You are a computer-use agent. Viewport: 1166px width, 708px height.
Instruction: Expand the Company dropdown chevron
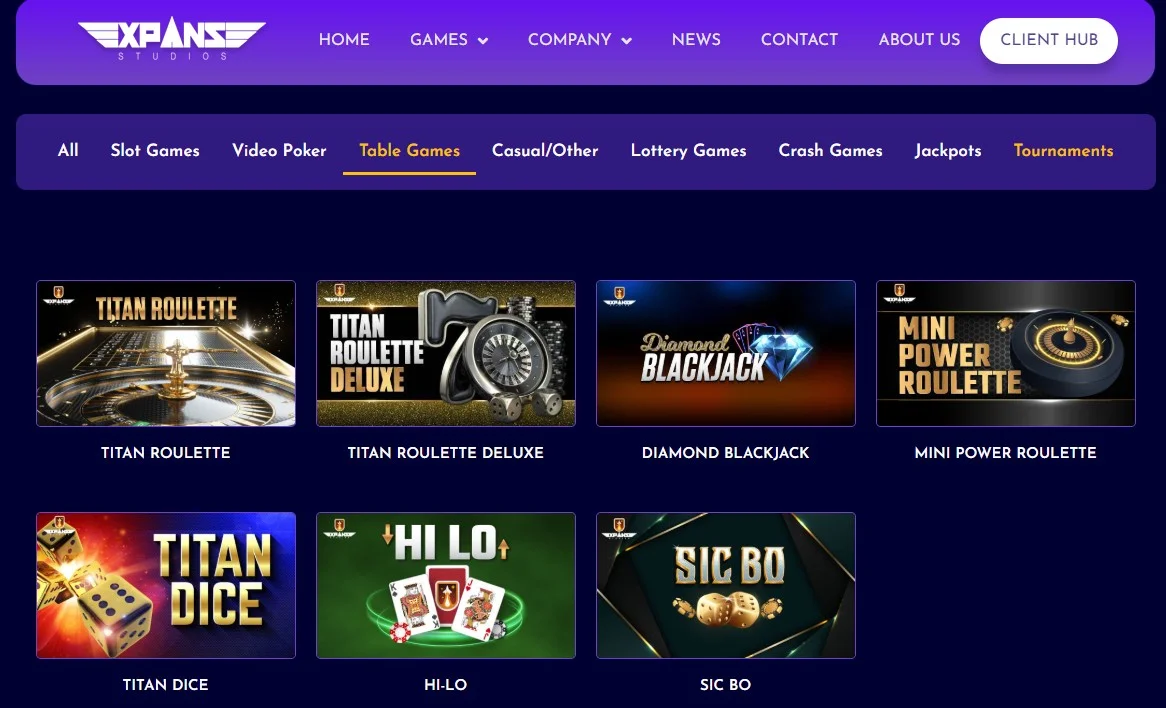click(626, 41)
